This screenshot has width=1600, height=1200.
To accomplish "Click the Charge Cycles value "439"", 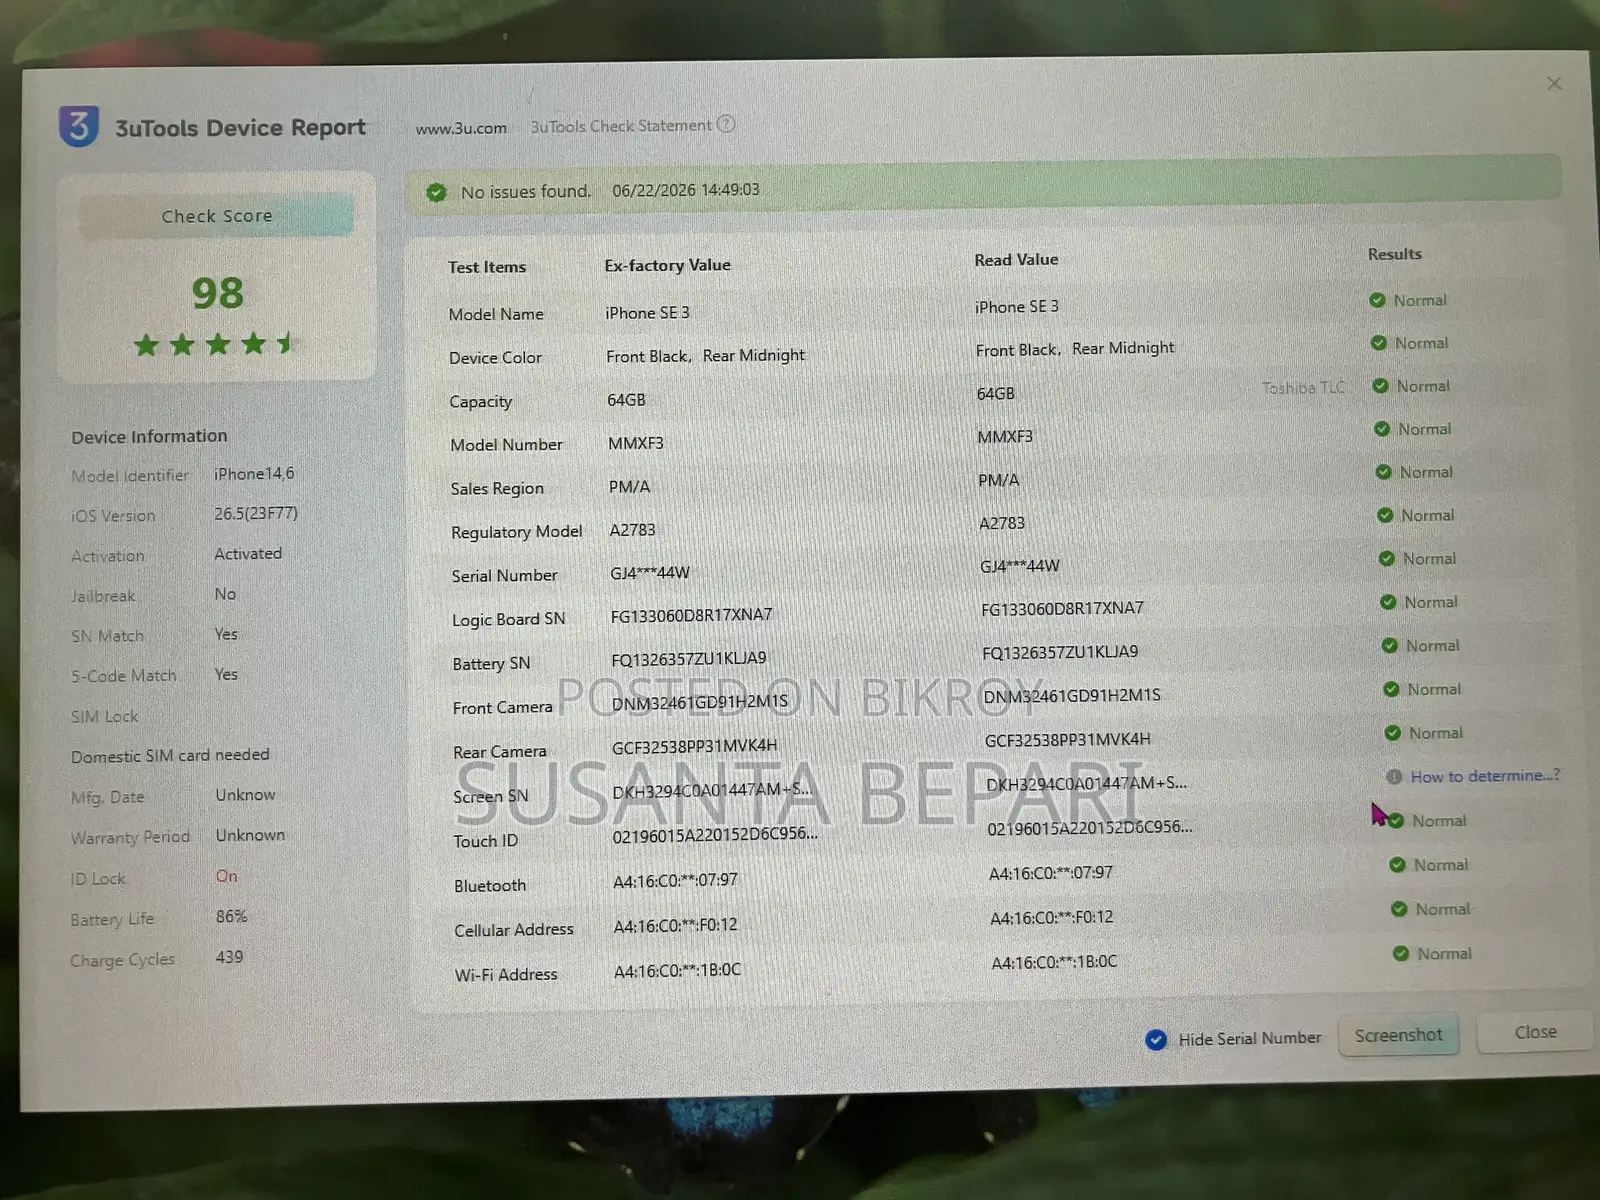I will click(x=229, y=957).
